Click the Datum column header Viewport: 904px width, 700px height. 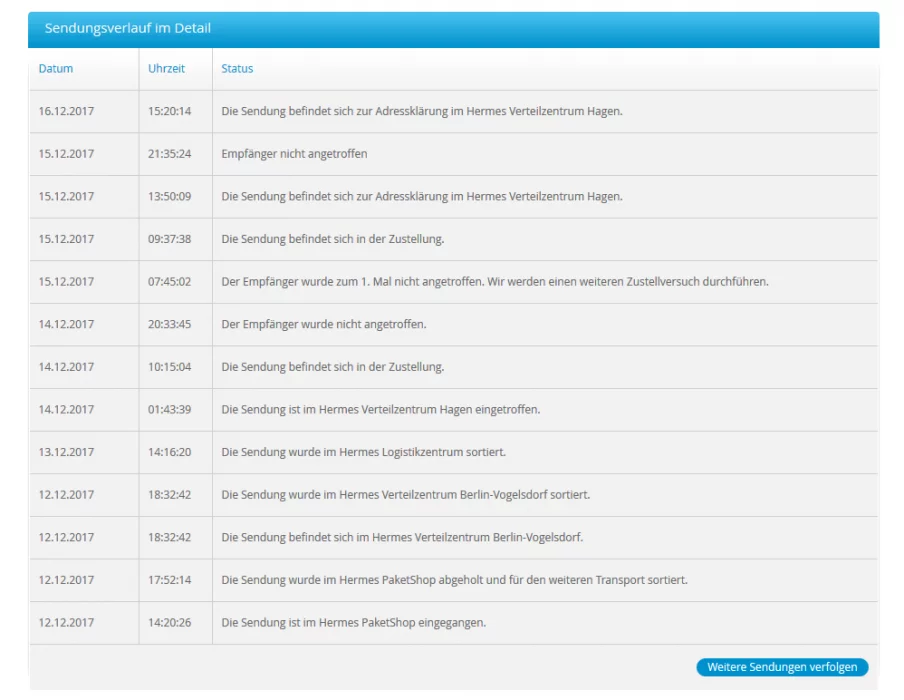pyautogui.click(x=56, y=69)
